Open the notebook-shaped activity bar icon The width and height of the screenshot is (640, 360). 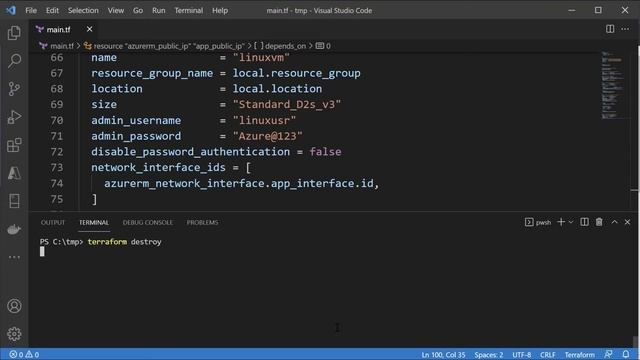pos(14,201)
